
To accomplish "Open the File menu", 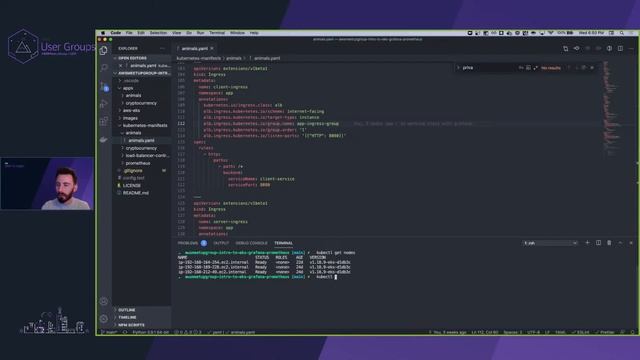I will 129,33.
